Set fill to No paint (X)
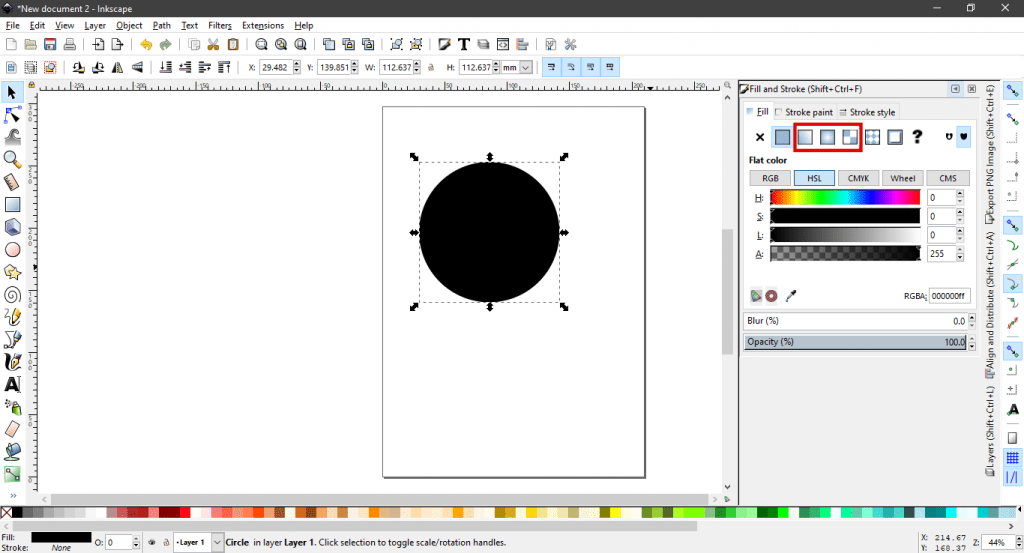 pyautogui.click(x=760, y=137)
